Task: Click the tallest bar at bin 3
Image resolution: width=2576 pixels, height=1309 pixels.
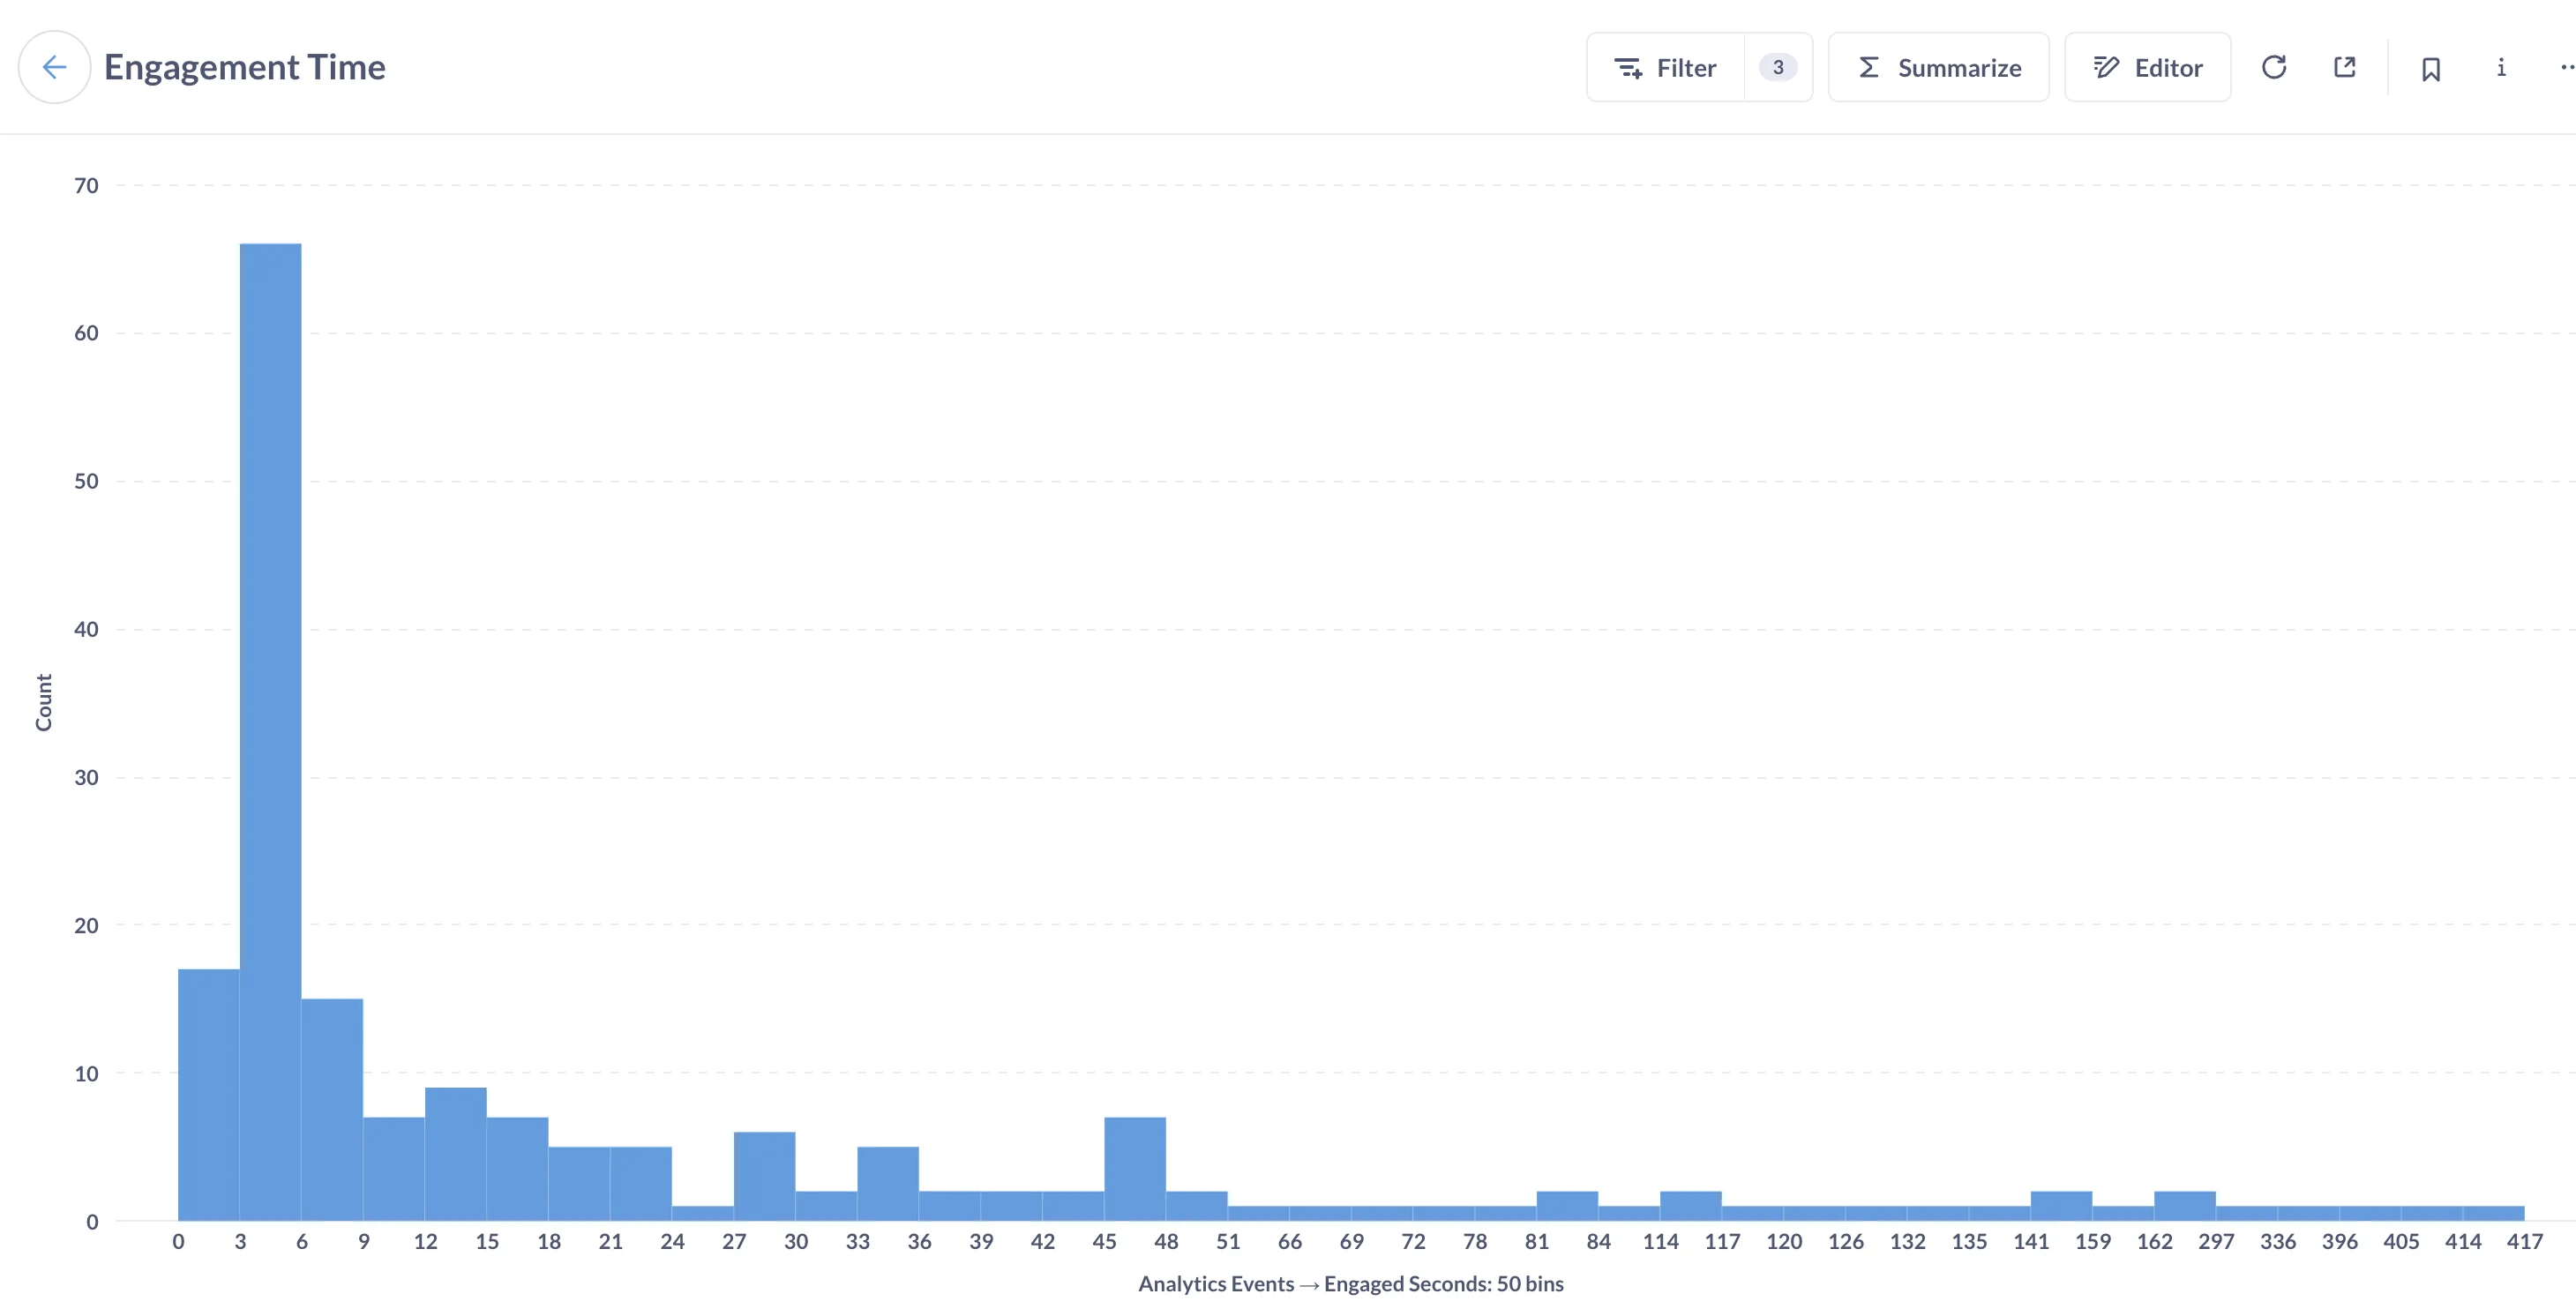Action: (x=270, y=730)
